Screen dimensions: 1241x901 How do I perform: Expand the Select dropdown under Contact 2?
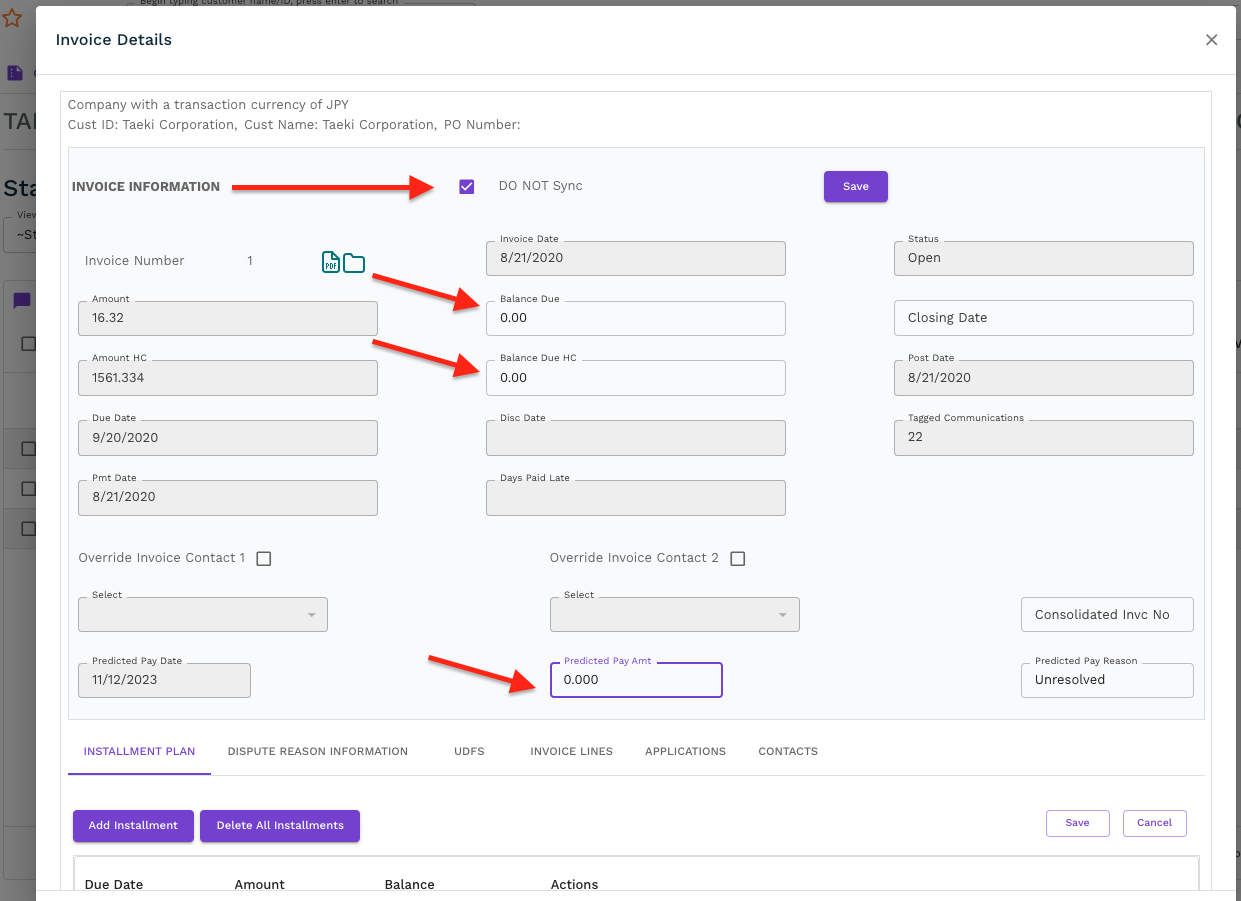pos(674,615)
